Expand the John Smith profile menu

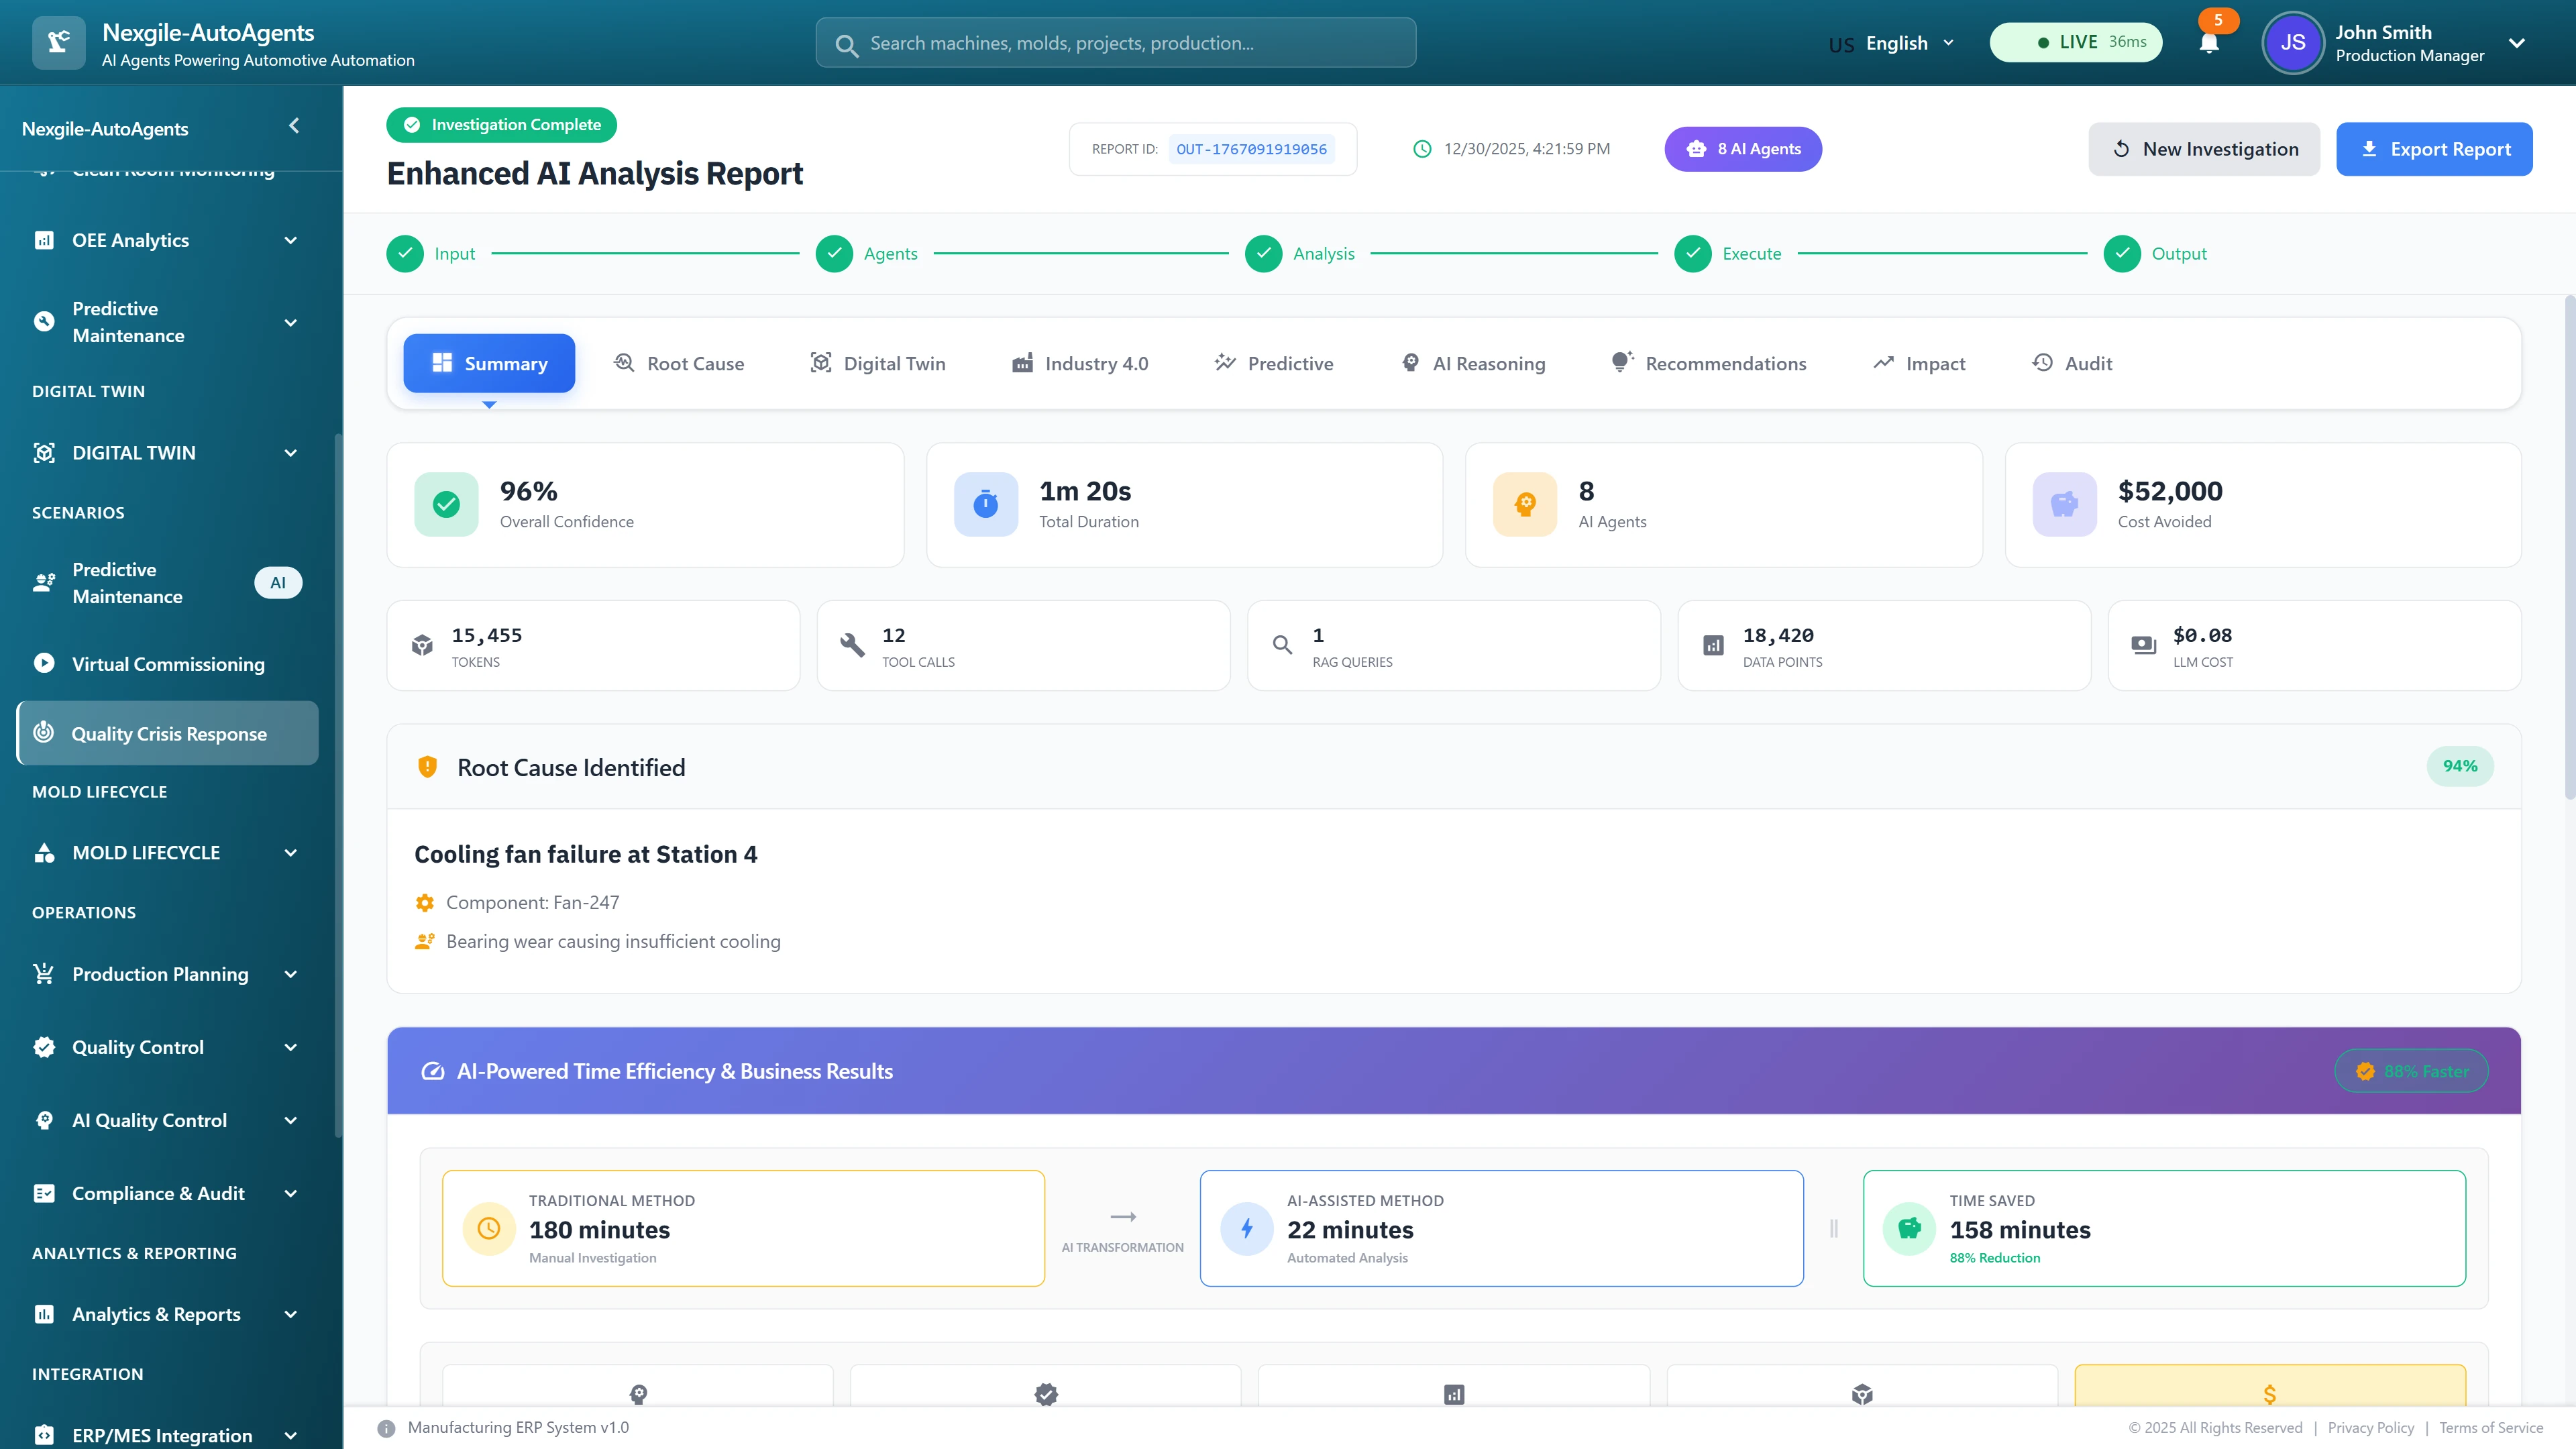click(x=2518, y=42)
